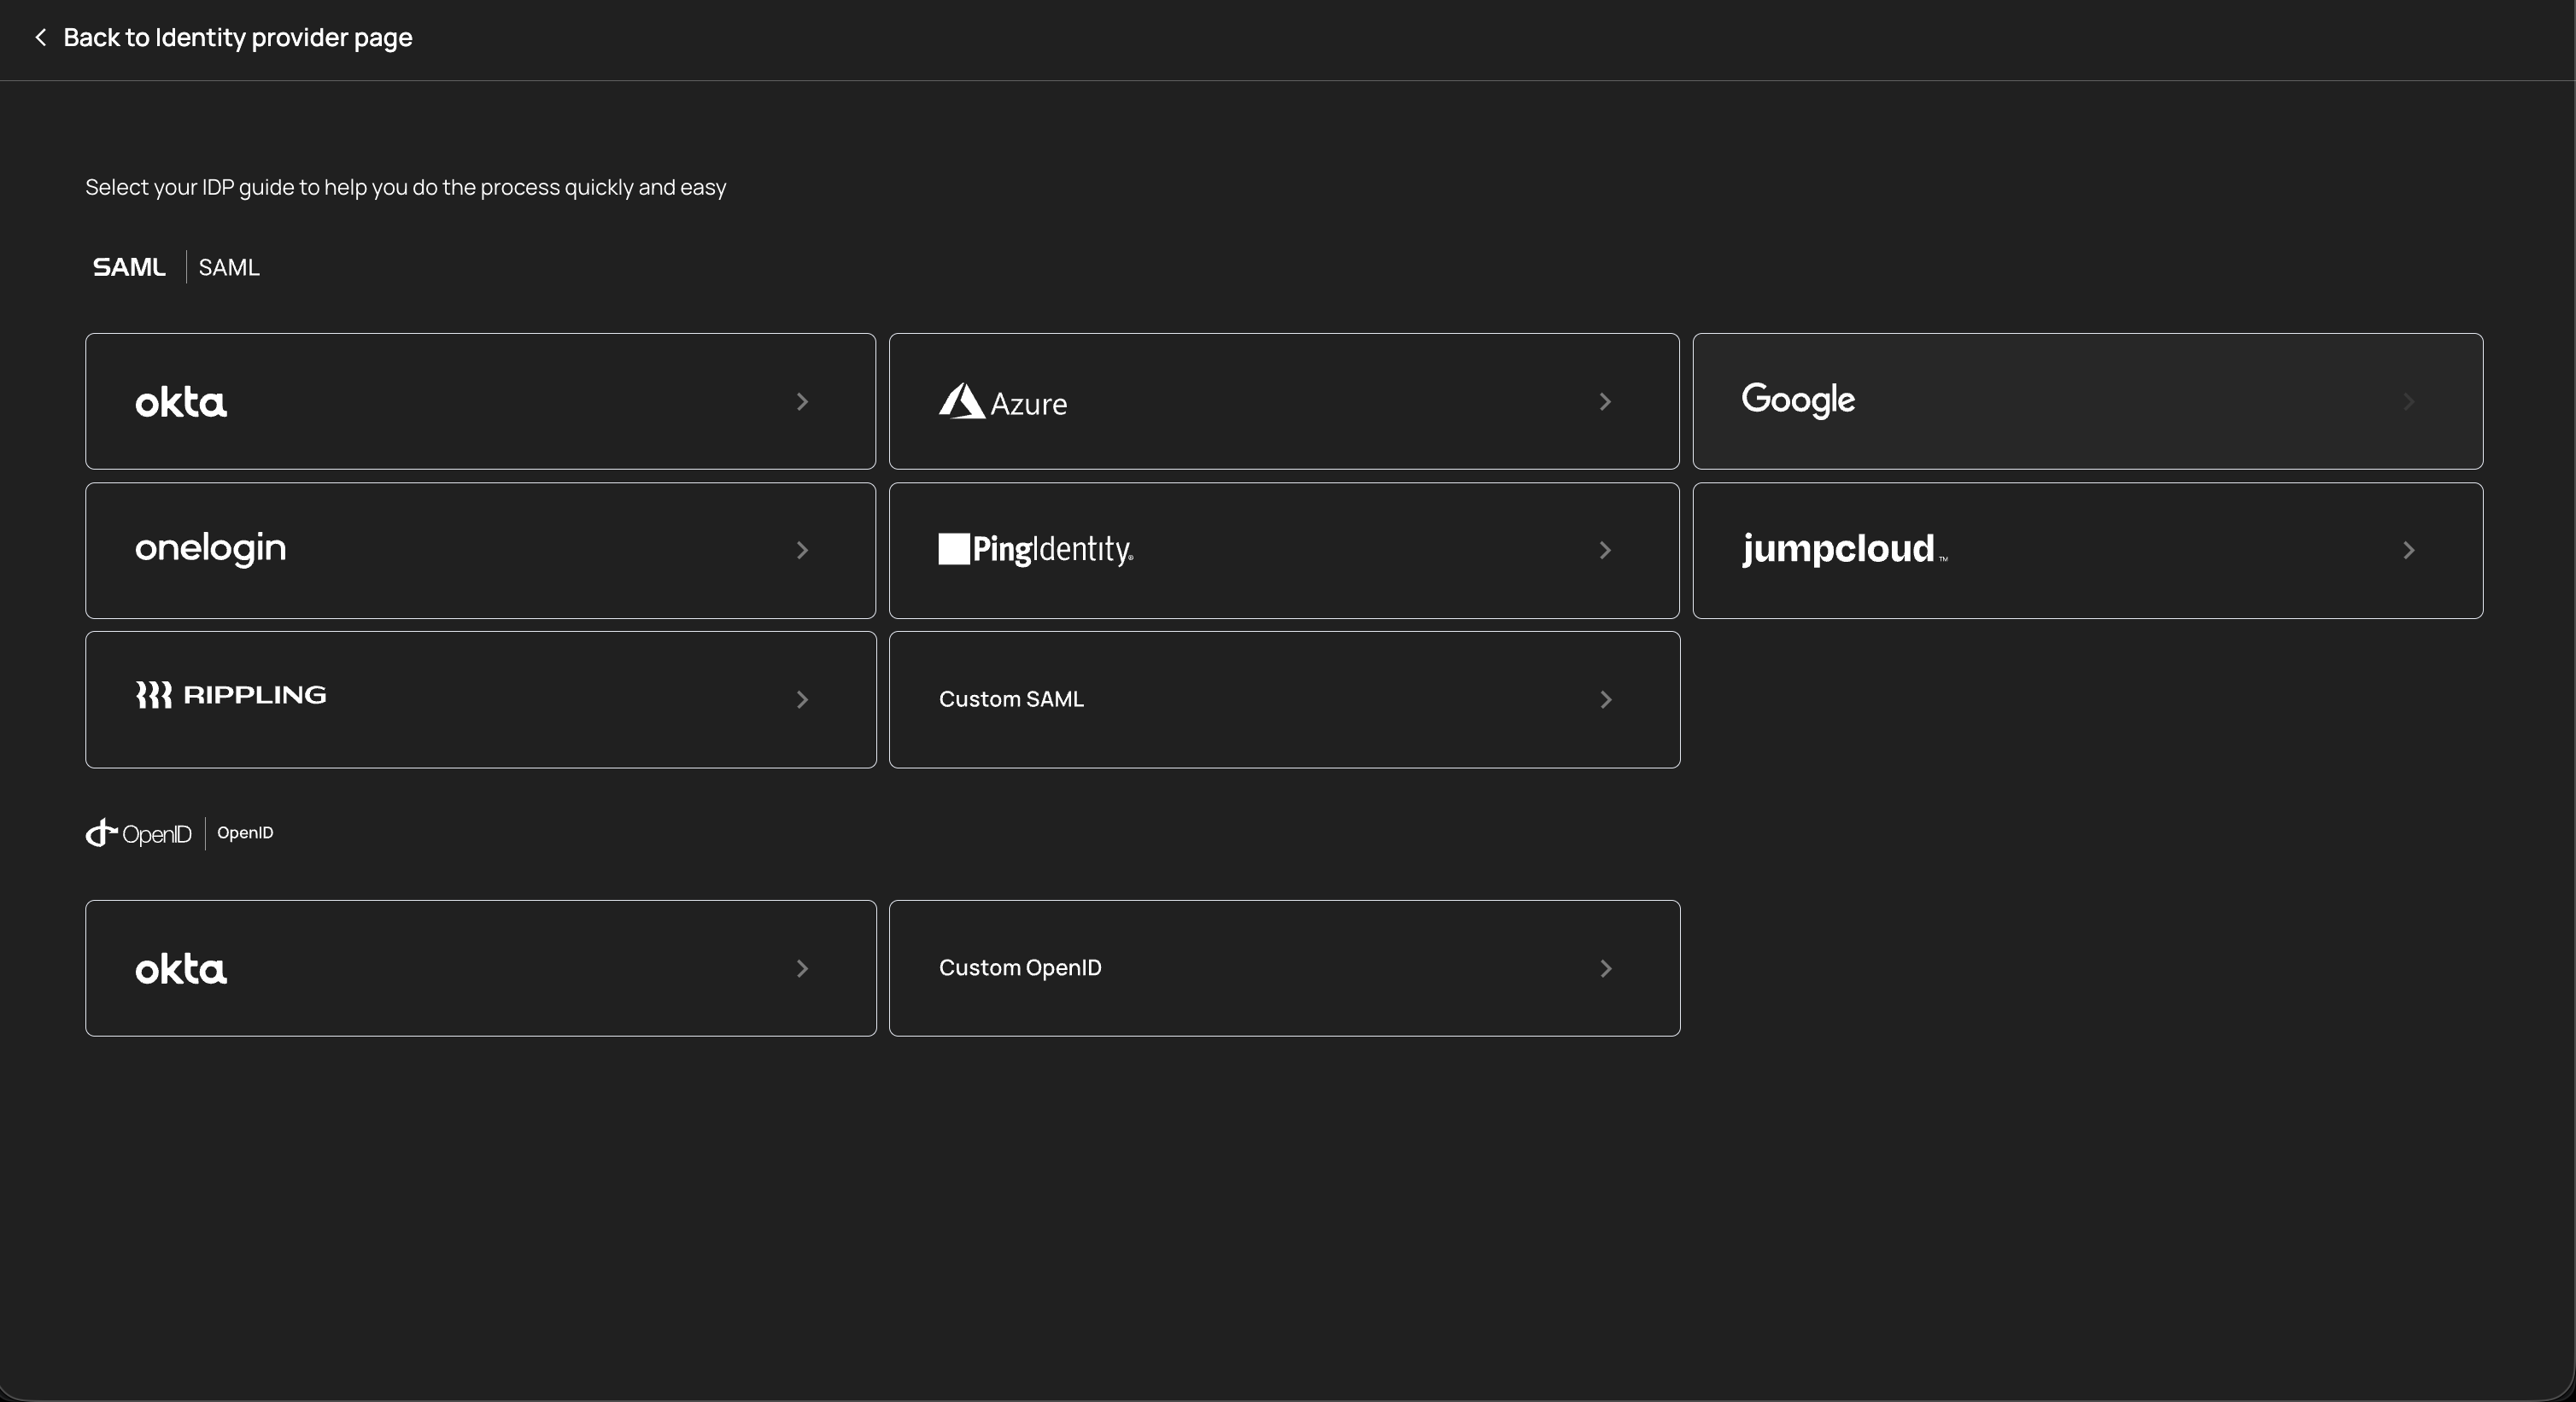The image size is (2576, 1402).
Task: Click the OpenID section logo
Action: coord(138,833)
